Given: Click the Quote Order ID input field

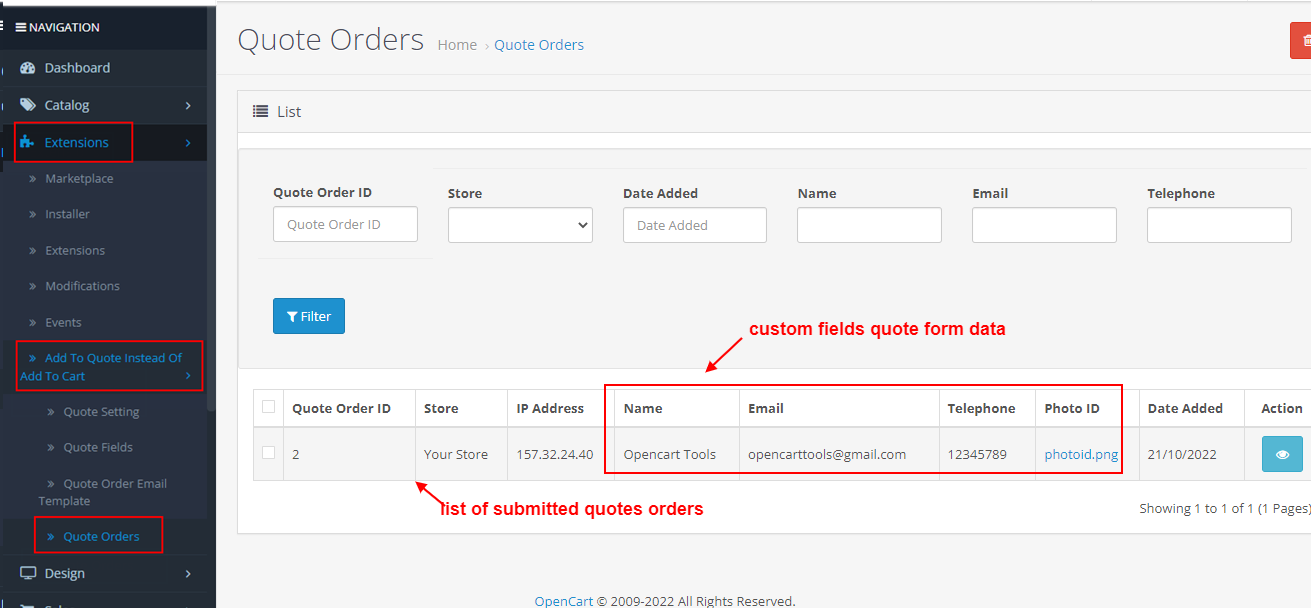Looking at the screenshot, I should pos(345,225).
